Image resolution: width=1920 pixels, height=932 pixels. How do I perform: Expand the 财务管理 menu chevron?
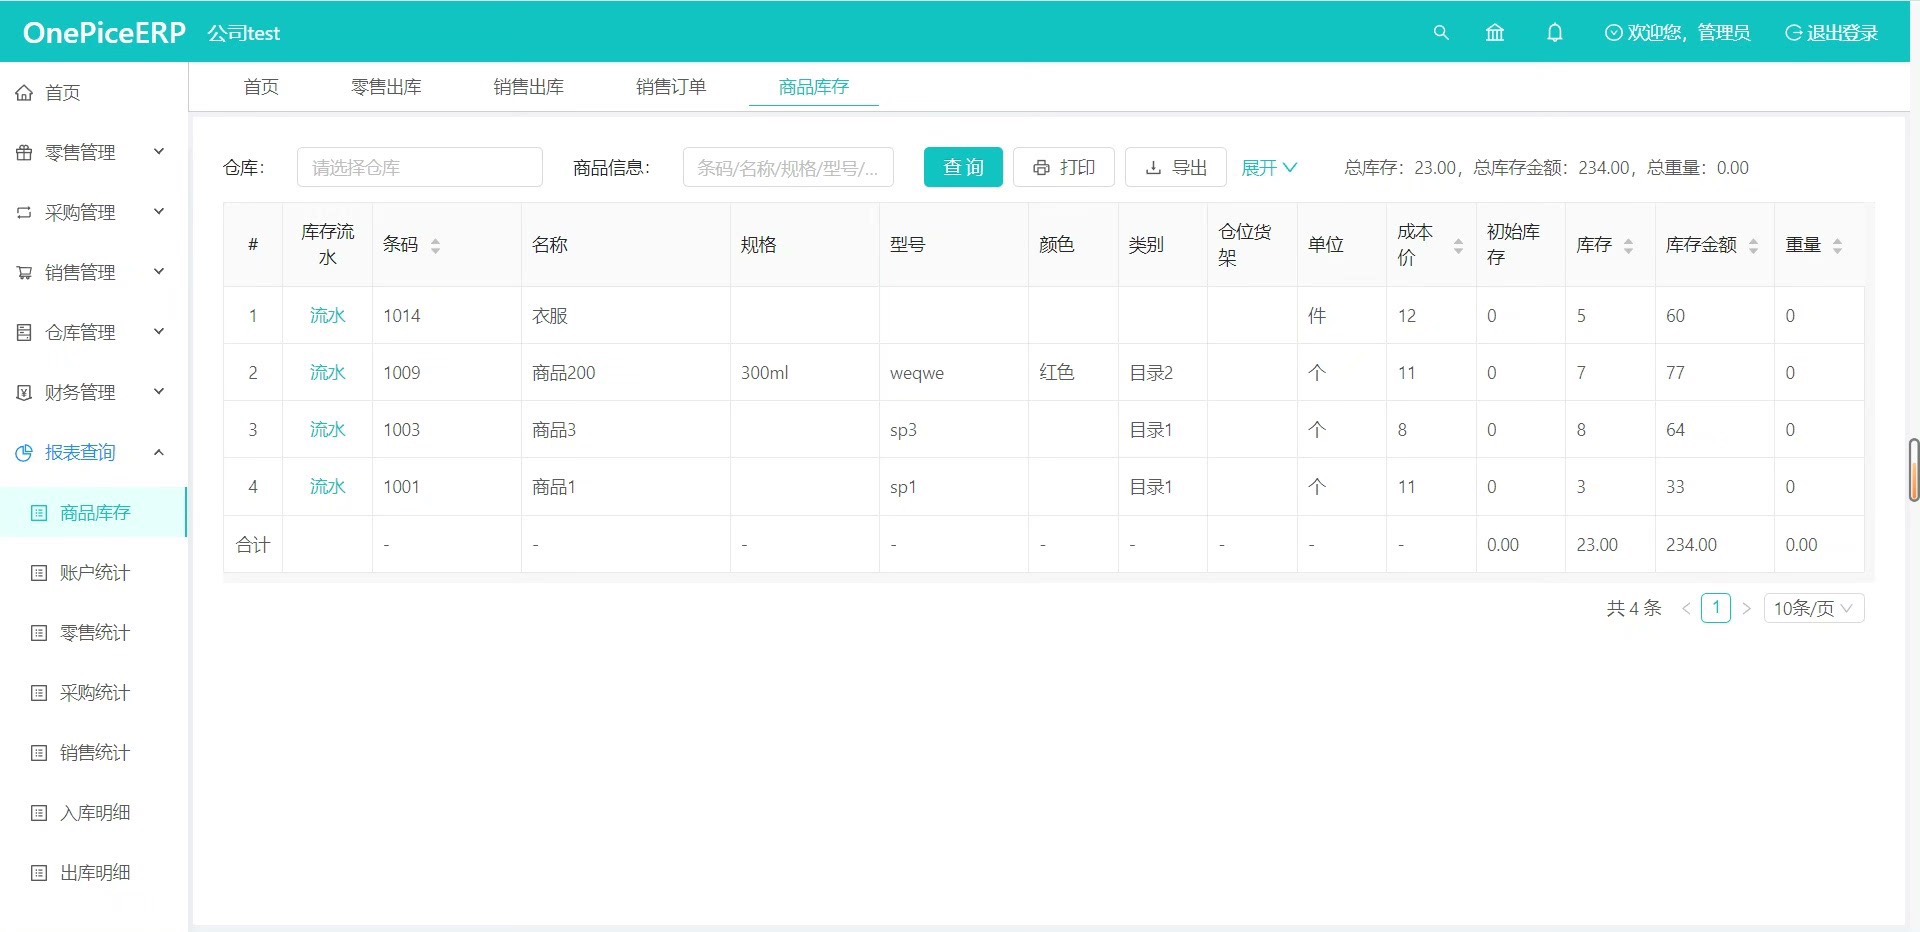pyautogui.click(x=158, y=392)
